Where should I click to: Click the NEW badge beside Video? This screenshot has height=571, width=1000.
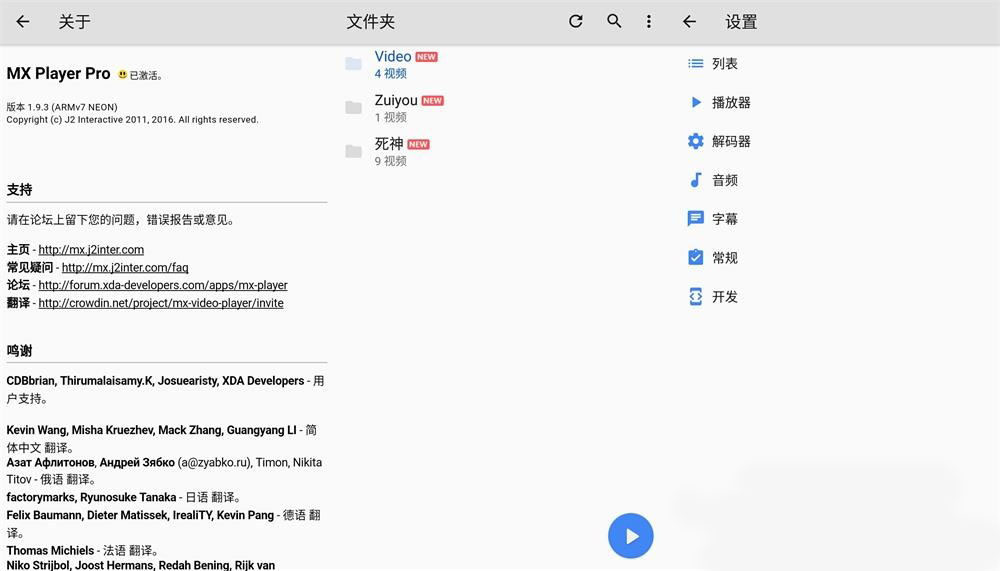point(427,57)
